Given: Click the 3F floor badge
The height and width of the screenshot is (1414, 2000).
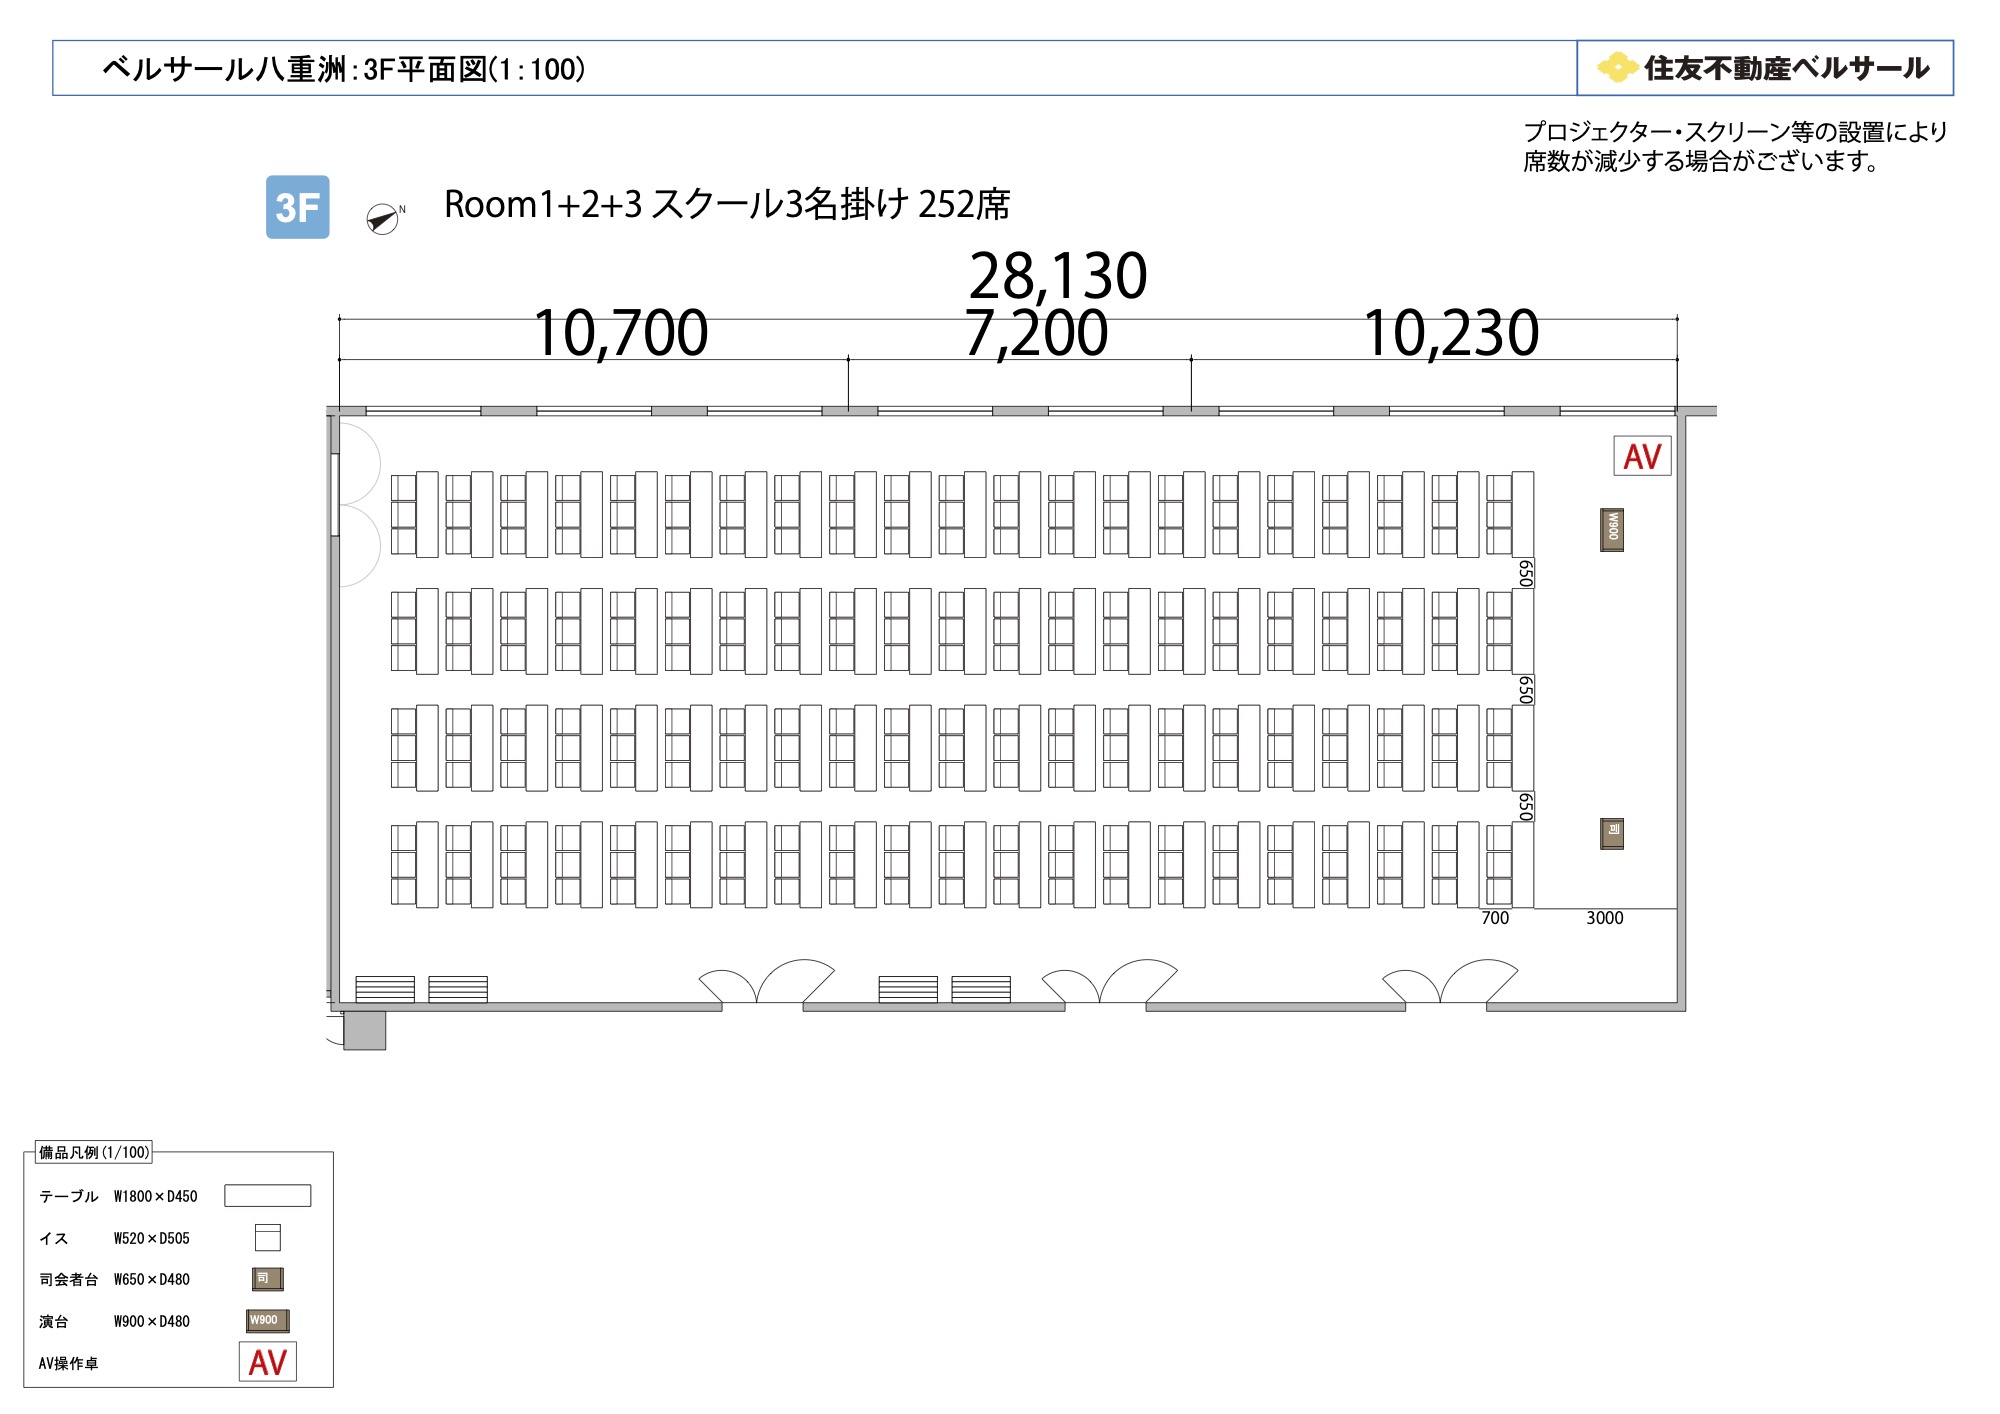Looking at the screenshot, I should point(297,207).
